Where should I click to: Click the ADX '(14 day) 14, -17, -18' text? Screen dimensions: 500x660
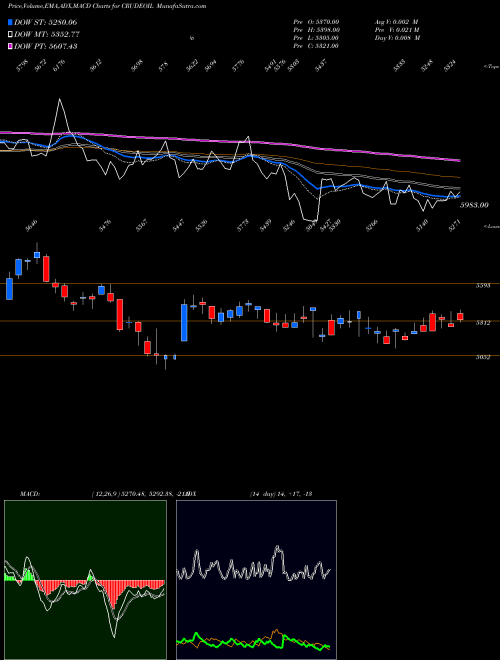281,494
